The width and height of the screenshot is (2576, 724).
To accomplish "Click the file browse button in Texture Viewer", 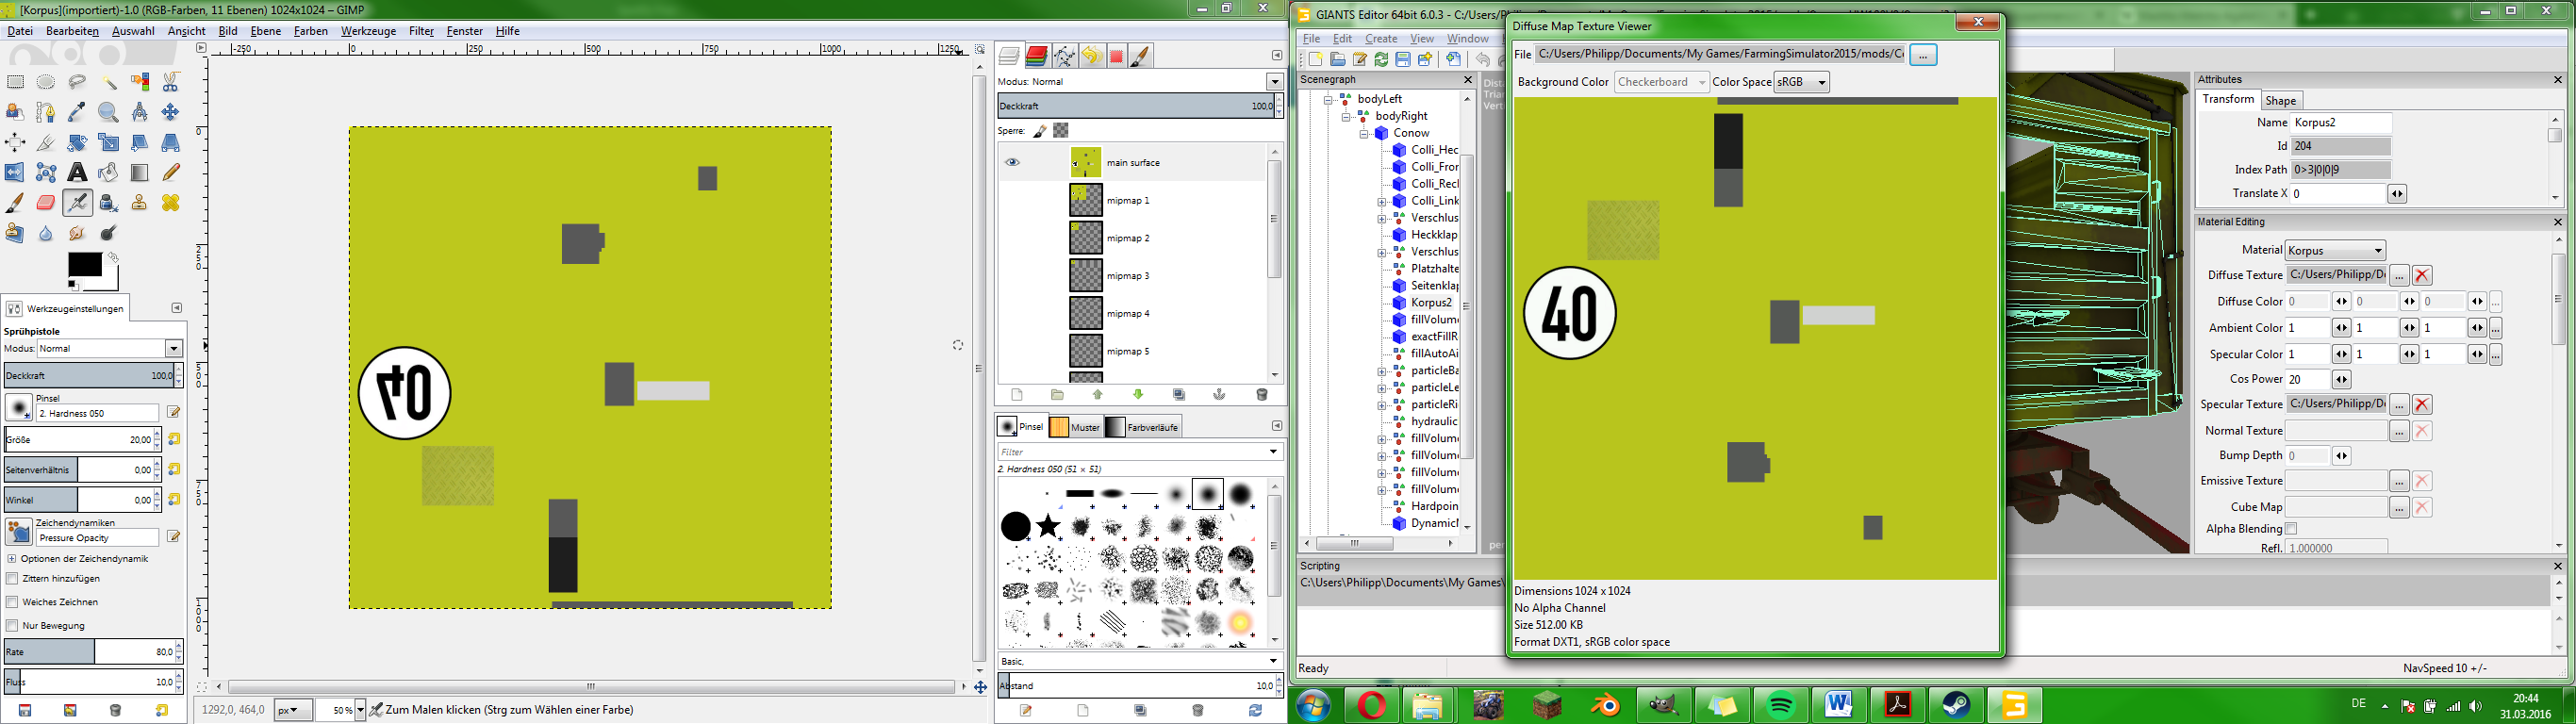I will coord(1922,54).
